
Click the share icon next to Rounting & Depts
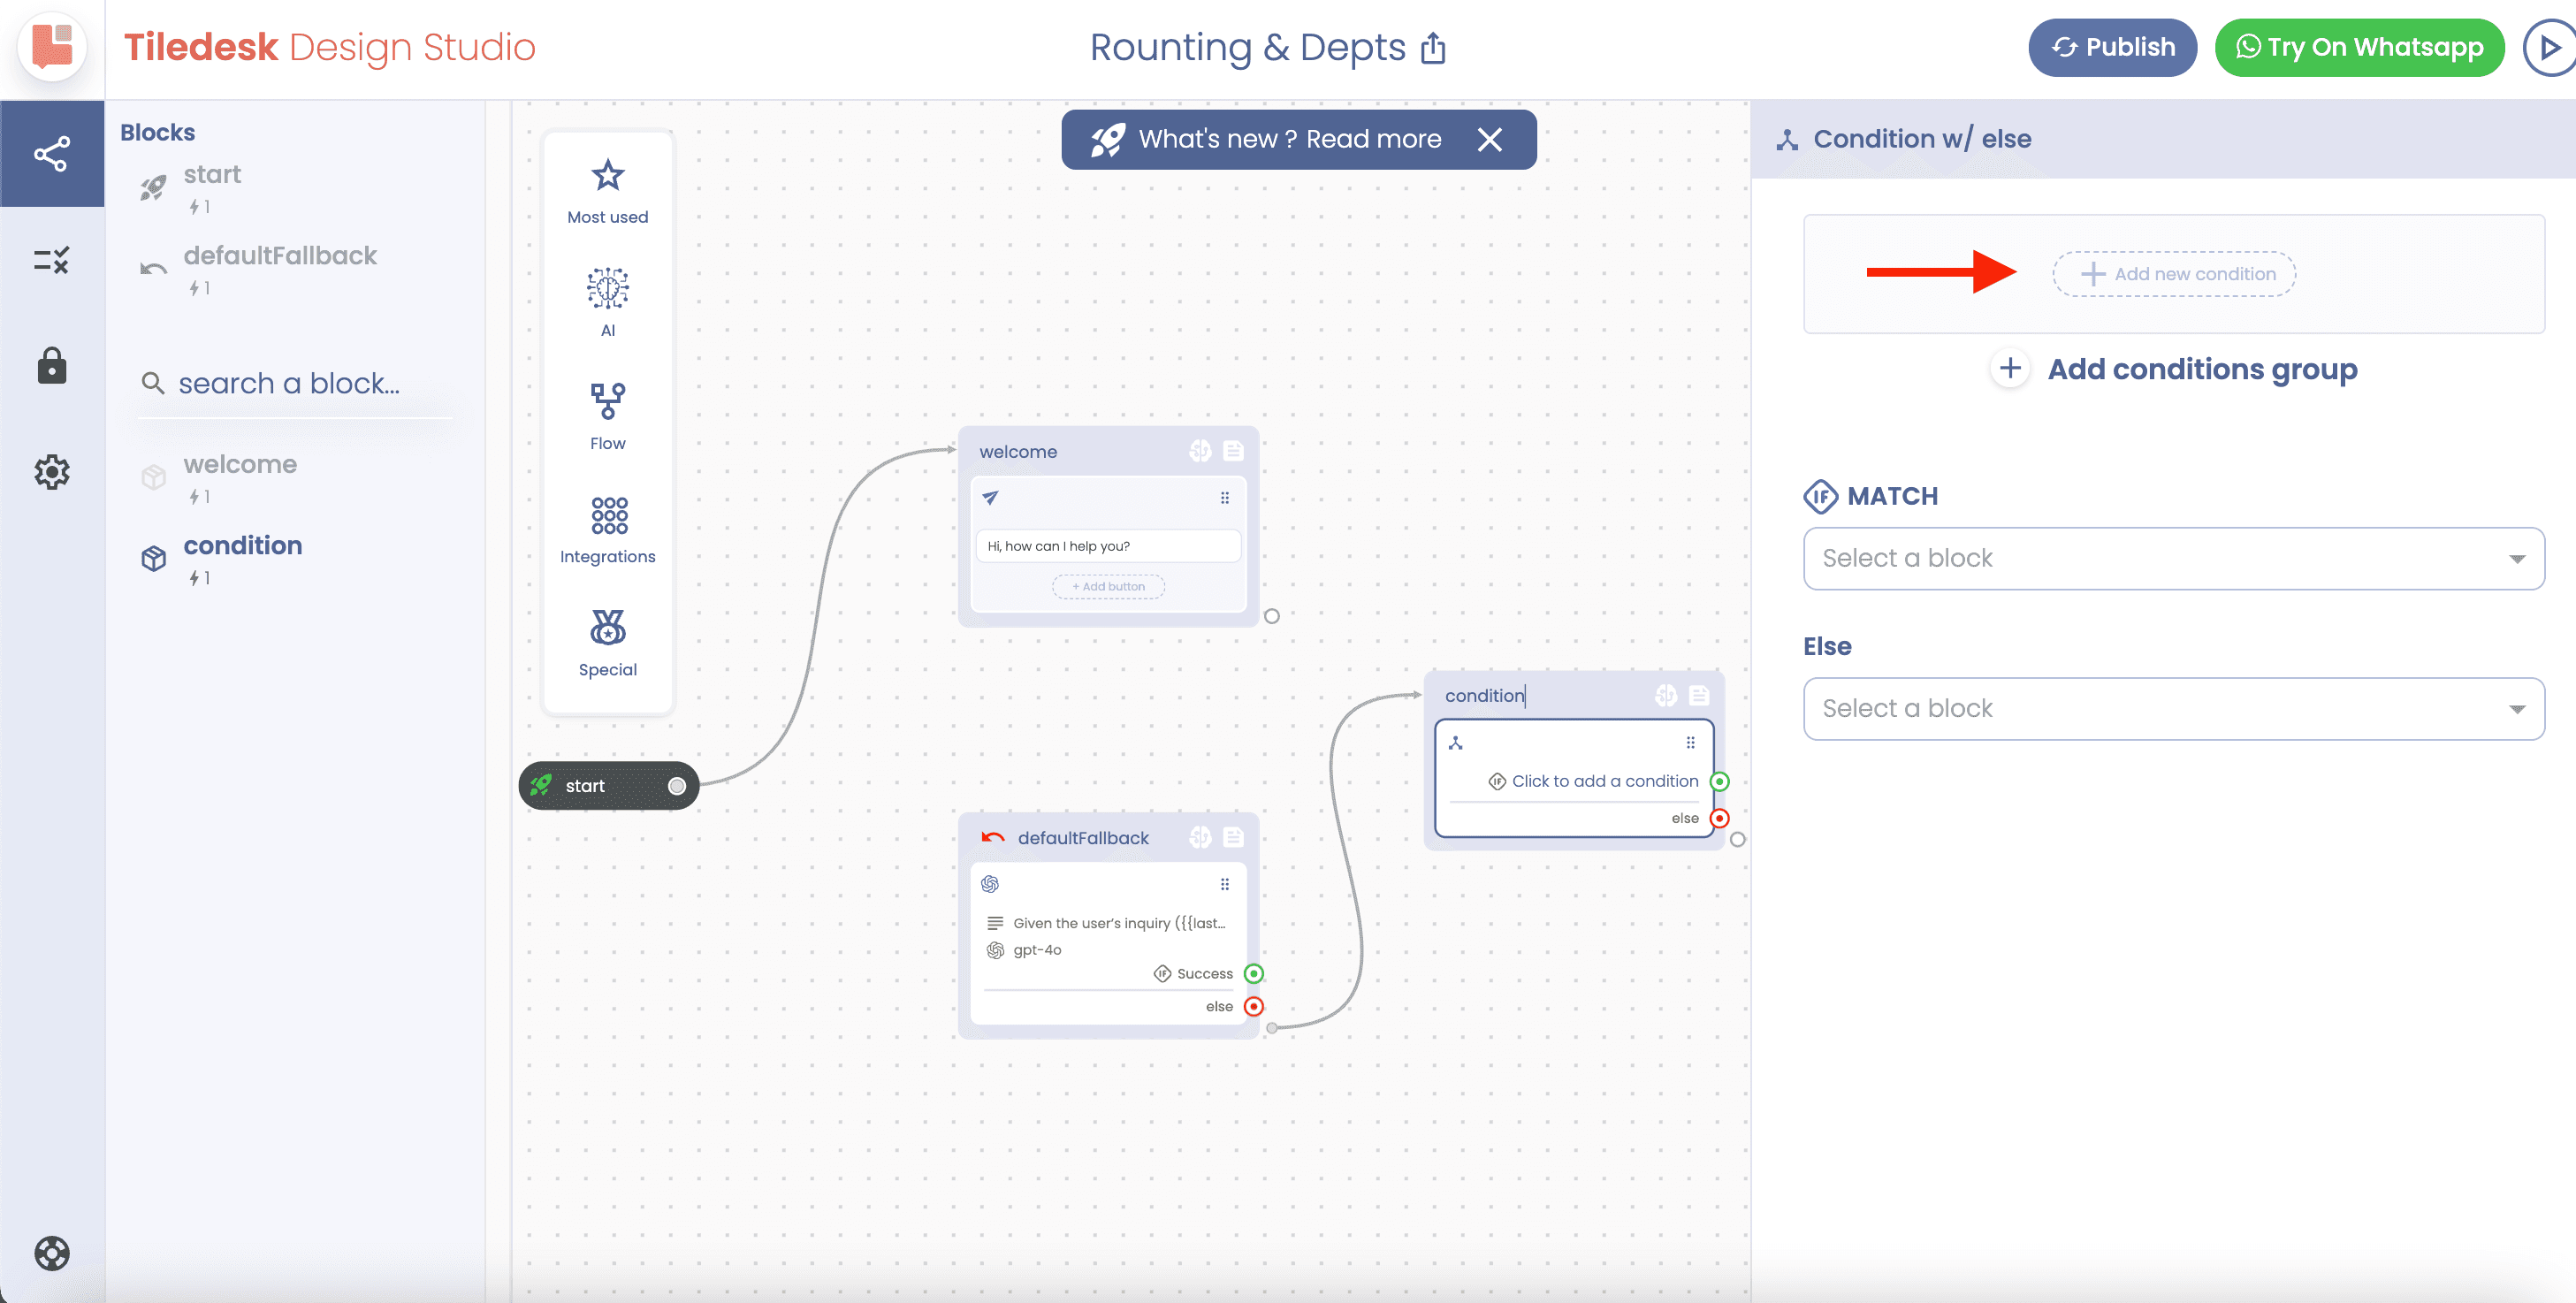1433,47
